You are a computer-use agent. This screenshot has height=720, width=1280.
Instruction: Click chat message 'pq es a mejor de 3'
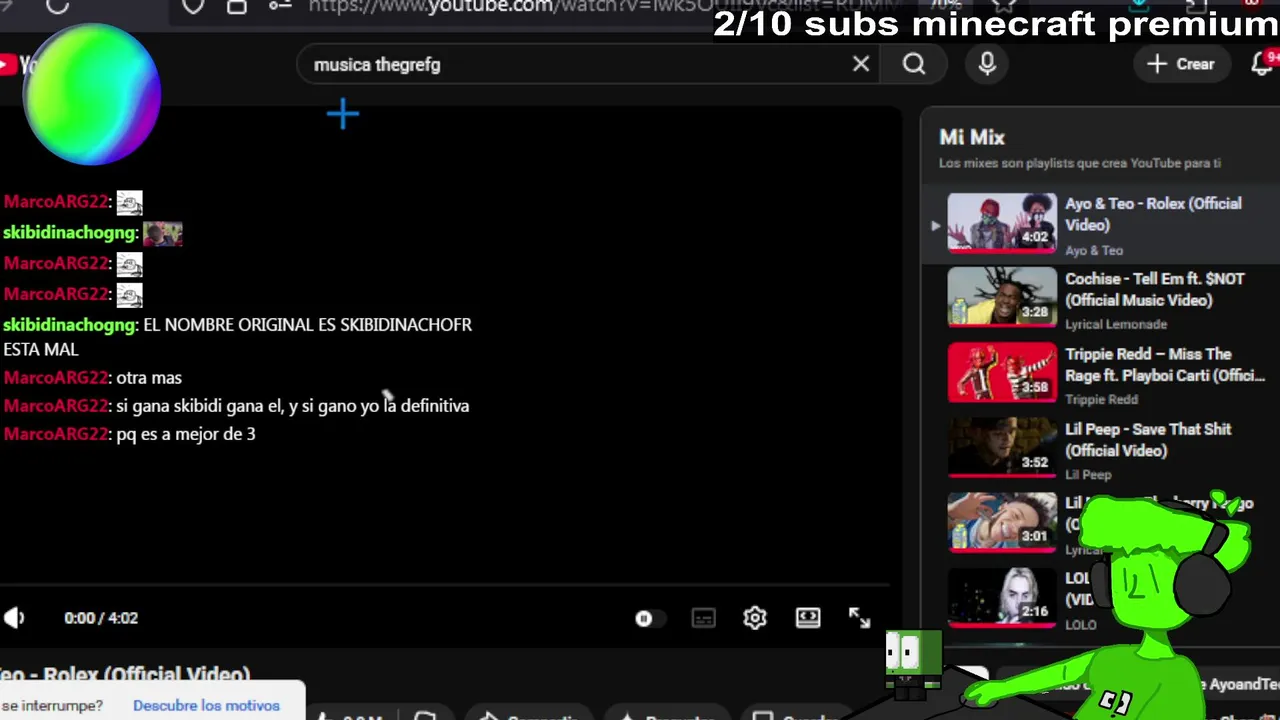coord(186,434)
